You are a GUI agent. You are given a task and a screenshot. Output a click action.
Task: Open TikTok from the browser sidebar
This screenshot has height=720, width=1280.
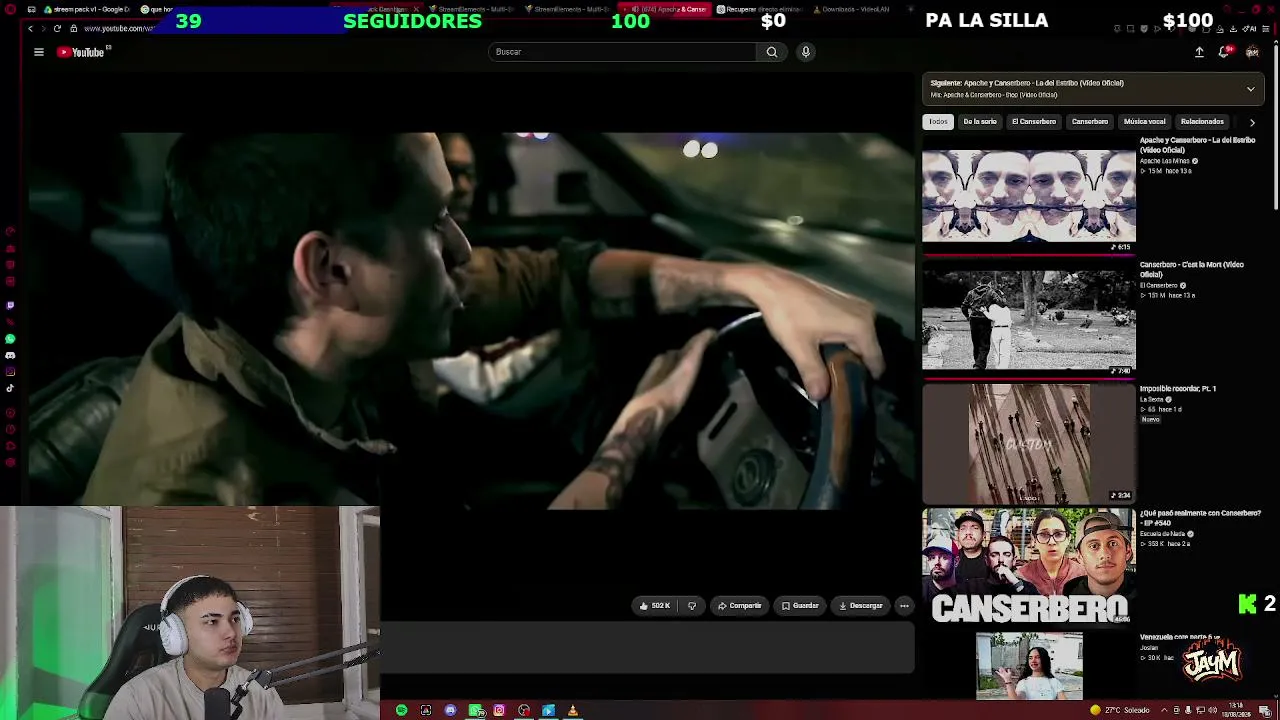pyautogui.click(x=10, y=388)
